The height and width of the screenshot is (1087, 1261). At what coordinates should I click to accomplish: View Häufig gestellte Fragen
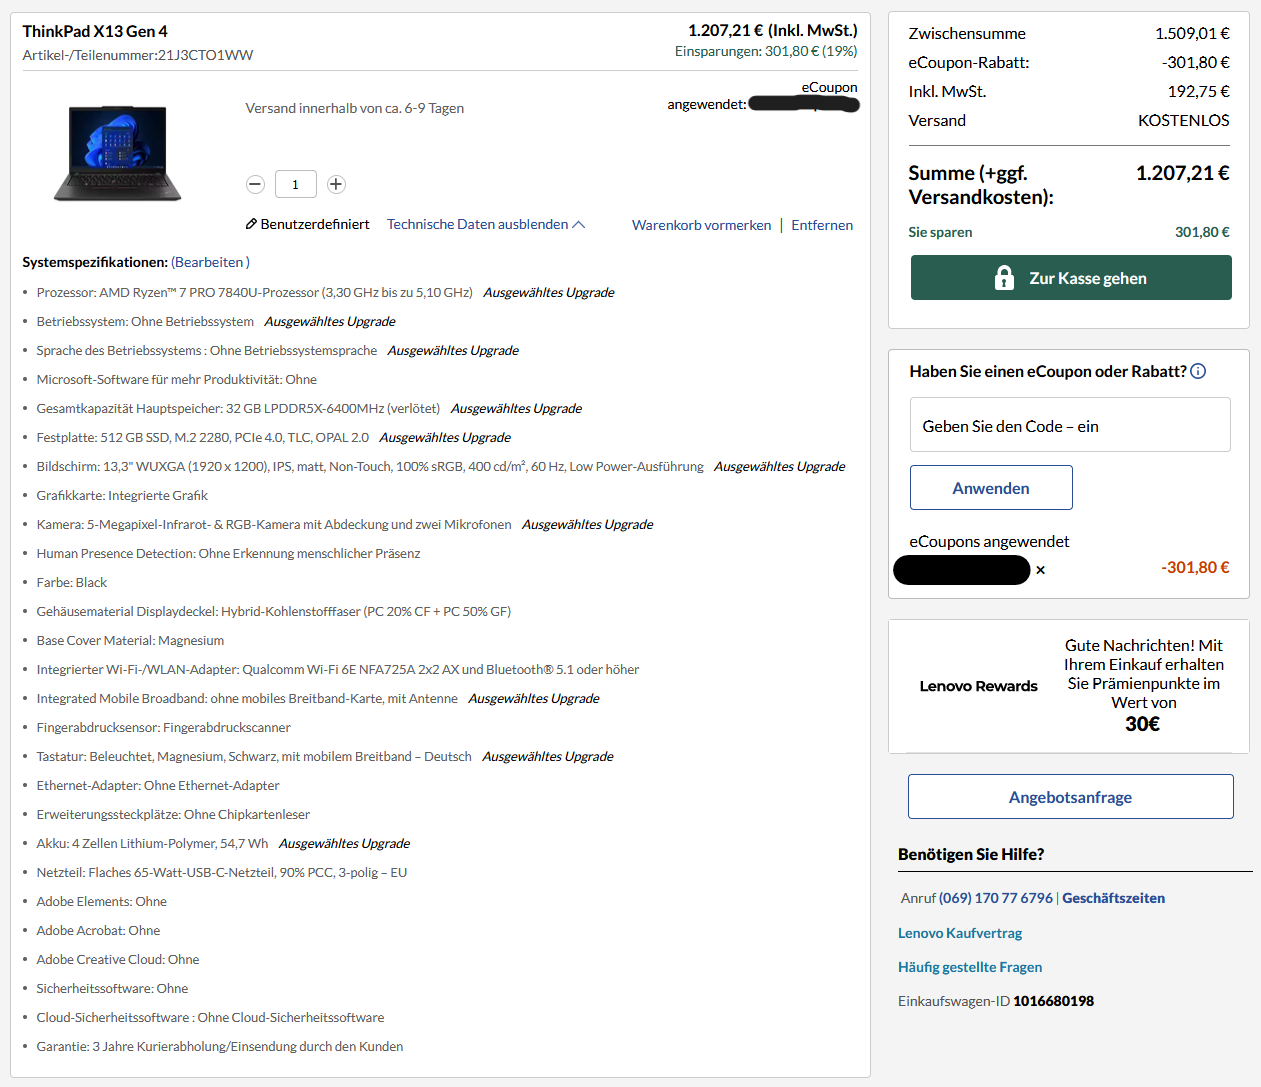pos(969,966)
